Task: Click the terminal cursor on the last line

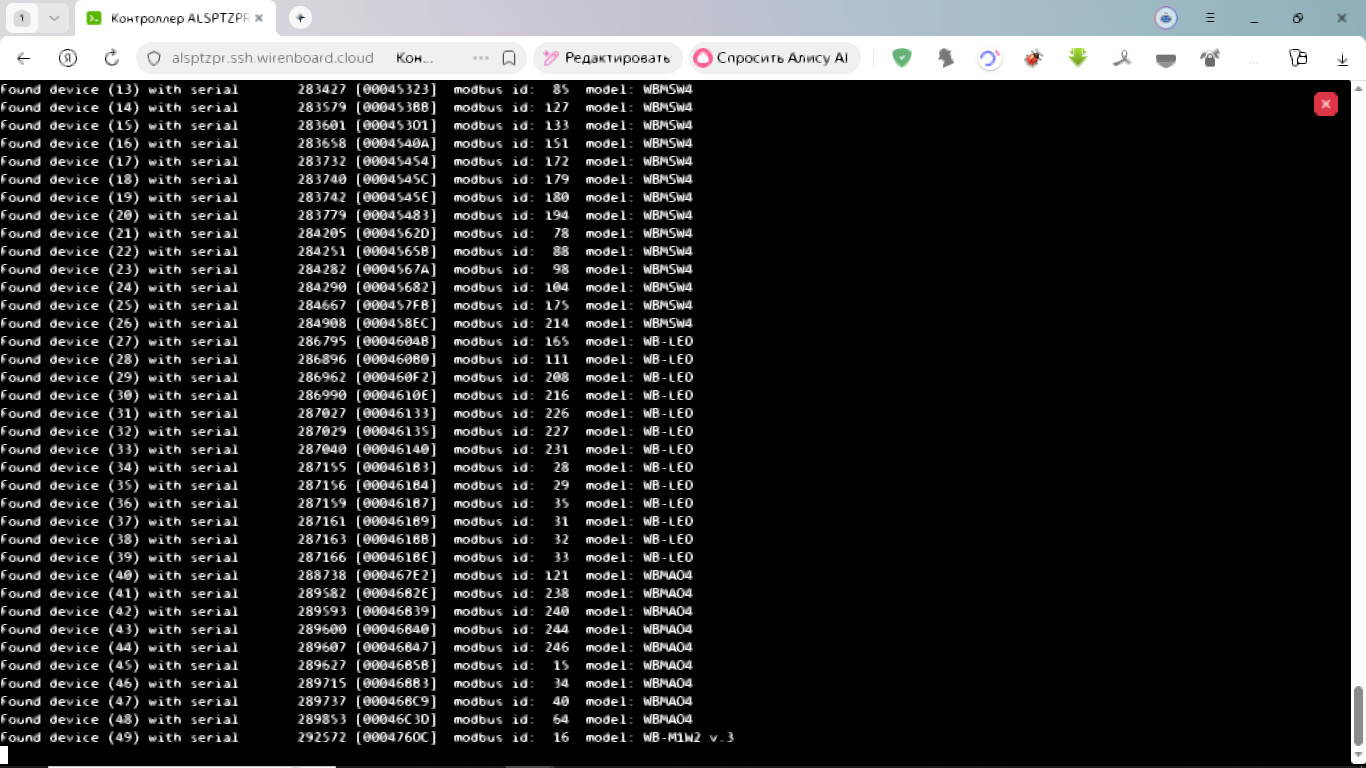Action: (x=4, y=755)
